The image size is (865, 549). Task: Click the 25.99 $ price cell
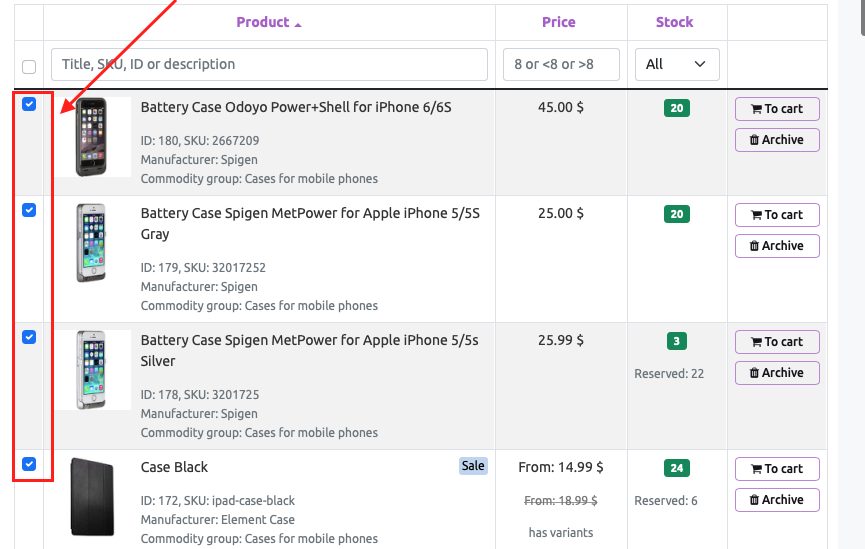point(560,340)
